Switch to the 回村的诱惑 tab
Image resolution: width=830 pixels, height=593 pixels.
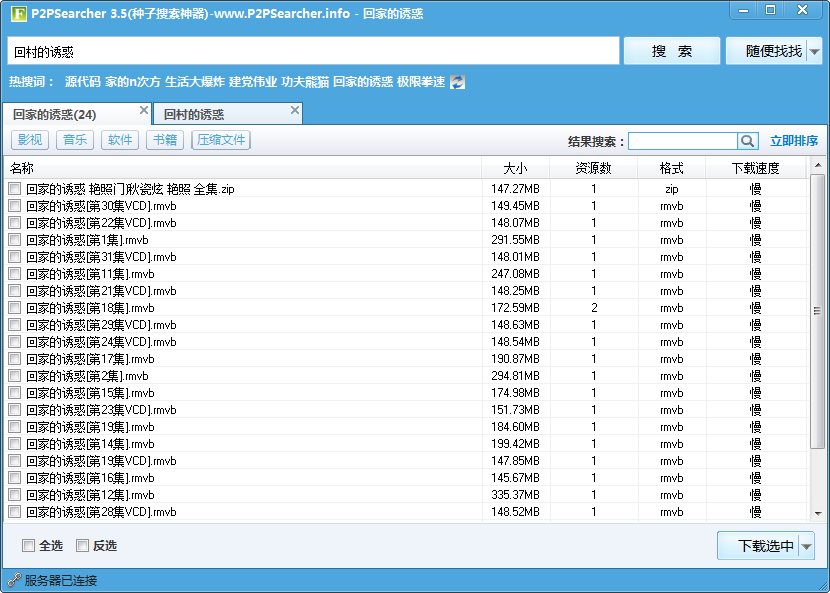click(194, 115)
